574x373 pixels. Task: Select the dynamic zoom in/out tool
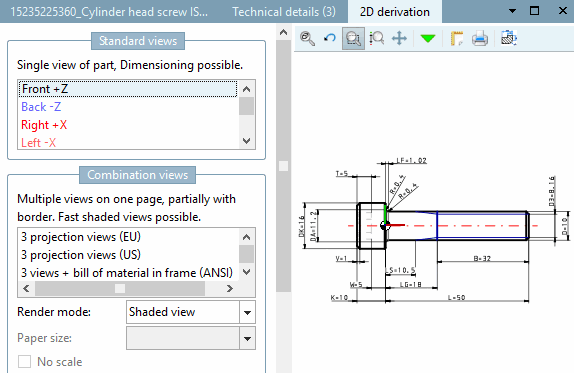pos(377,38)
